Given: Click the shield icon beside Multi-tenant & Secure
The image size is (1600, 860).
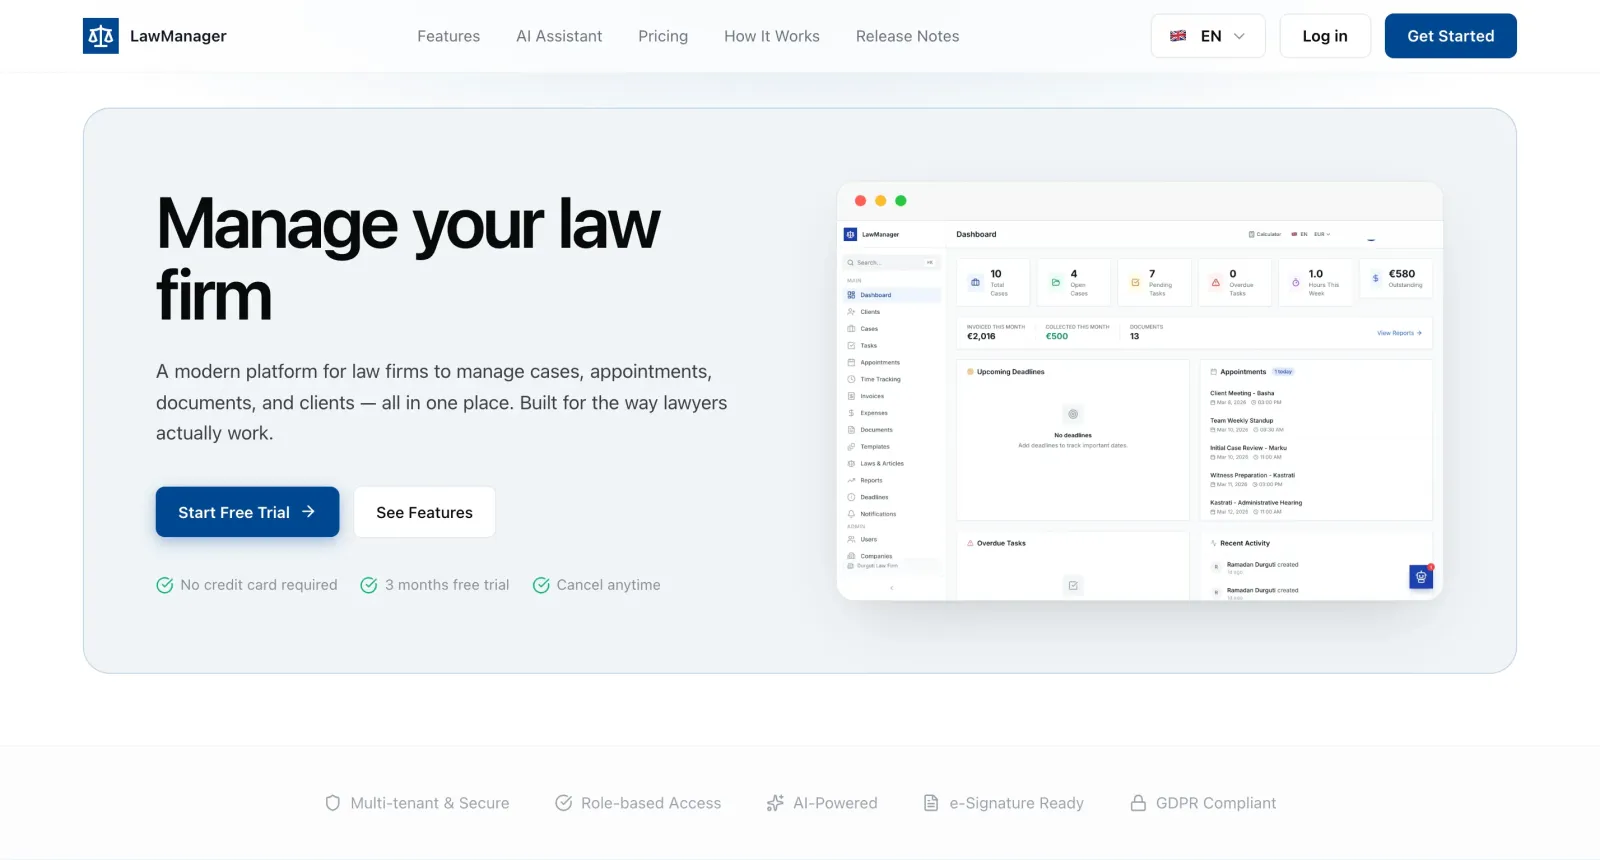Looking at the screenshot, I should pyautogui.click(x=333, y=803).
